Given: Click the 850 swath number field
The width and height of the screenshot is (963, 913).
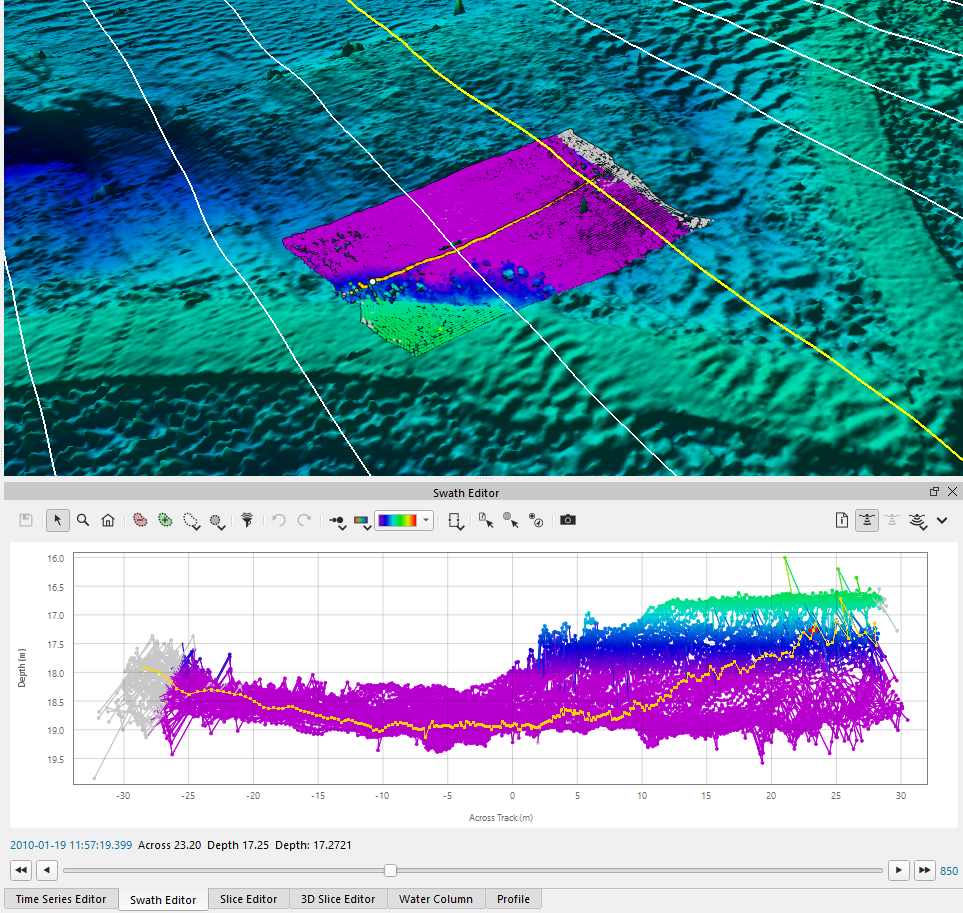Looking at the screenshot, I should (948, 871).
